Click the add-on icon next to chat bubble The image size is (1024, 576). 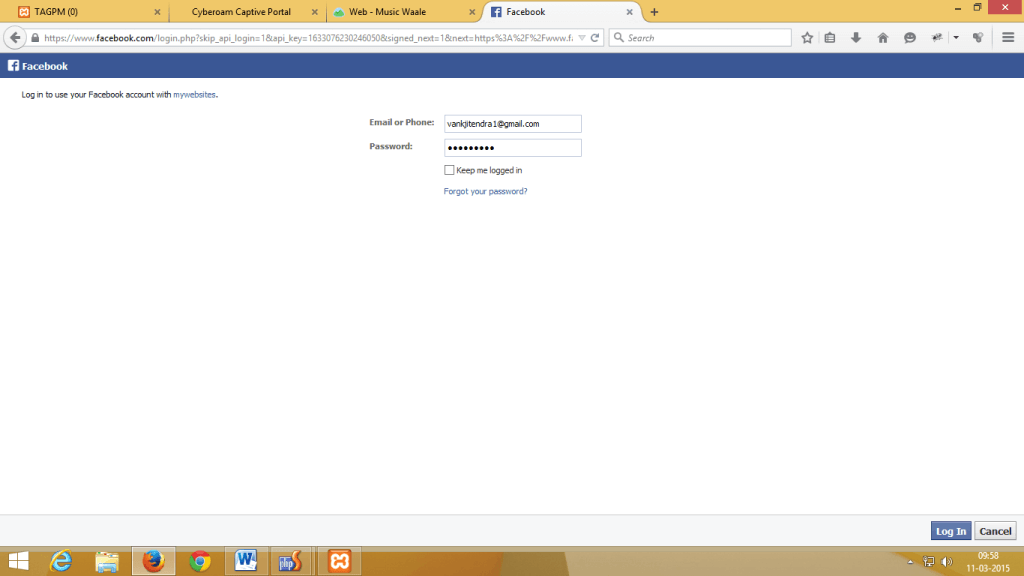(937, 38)
